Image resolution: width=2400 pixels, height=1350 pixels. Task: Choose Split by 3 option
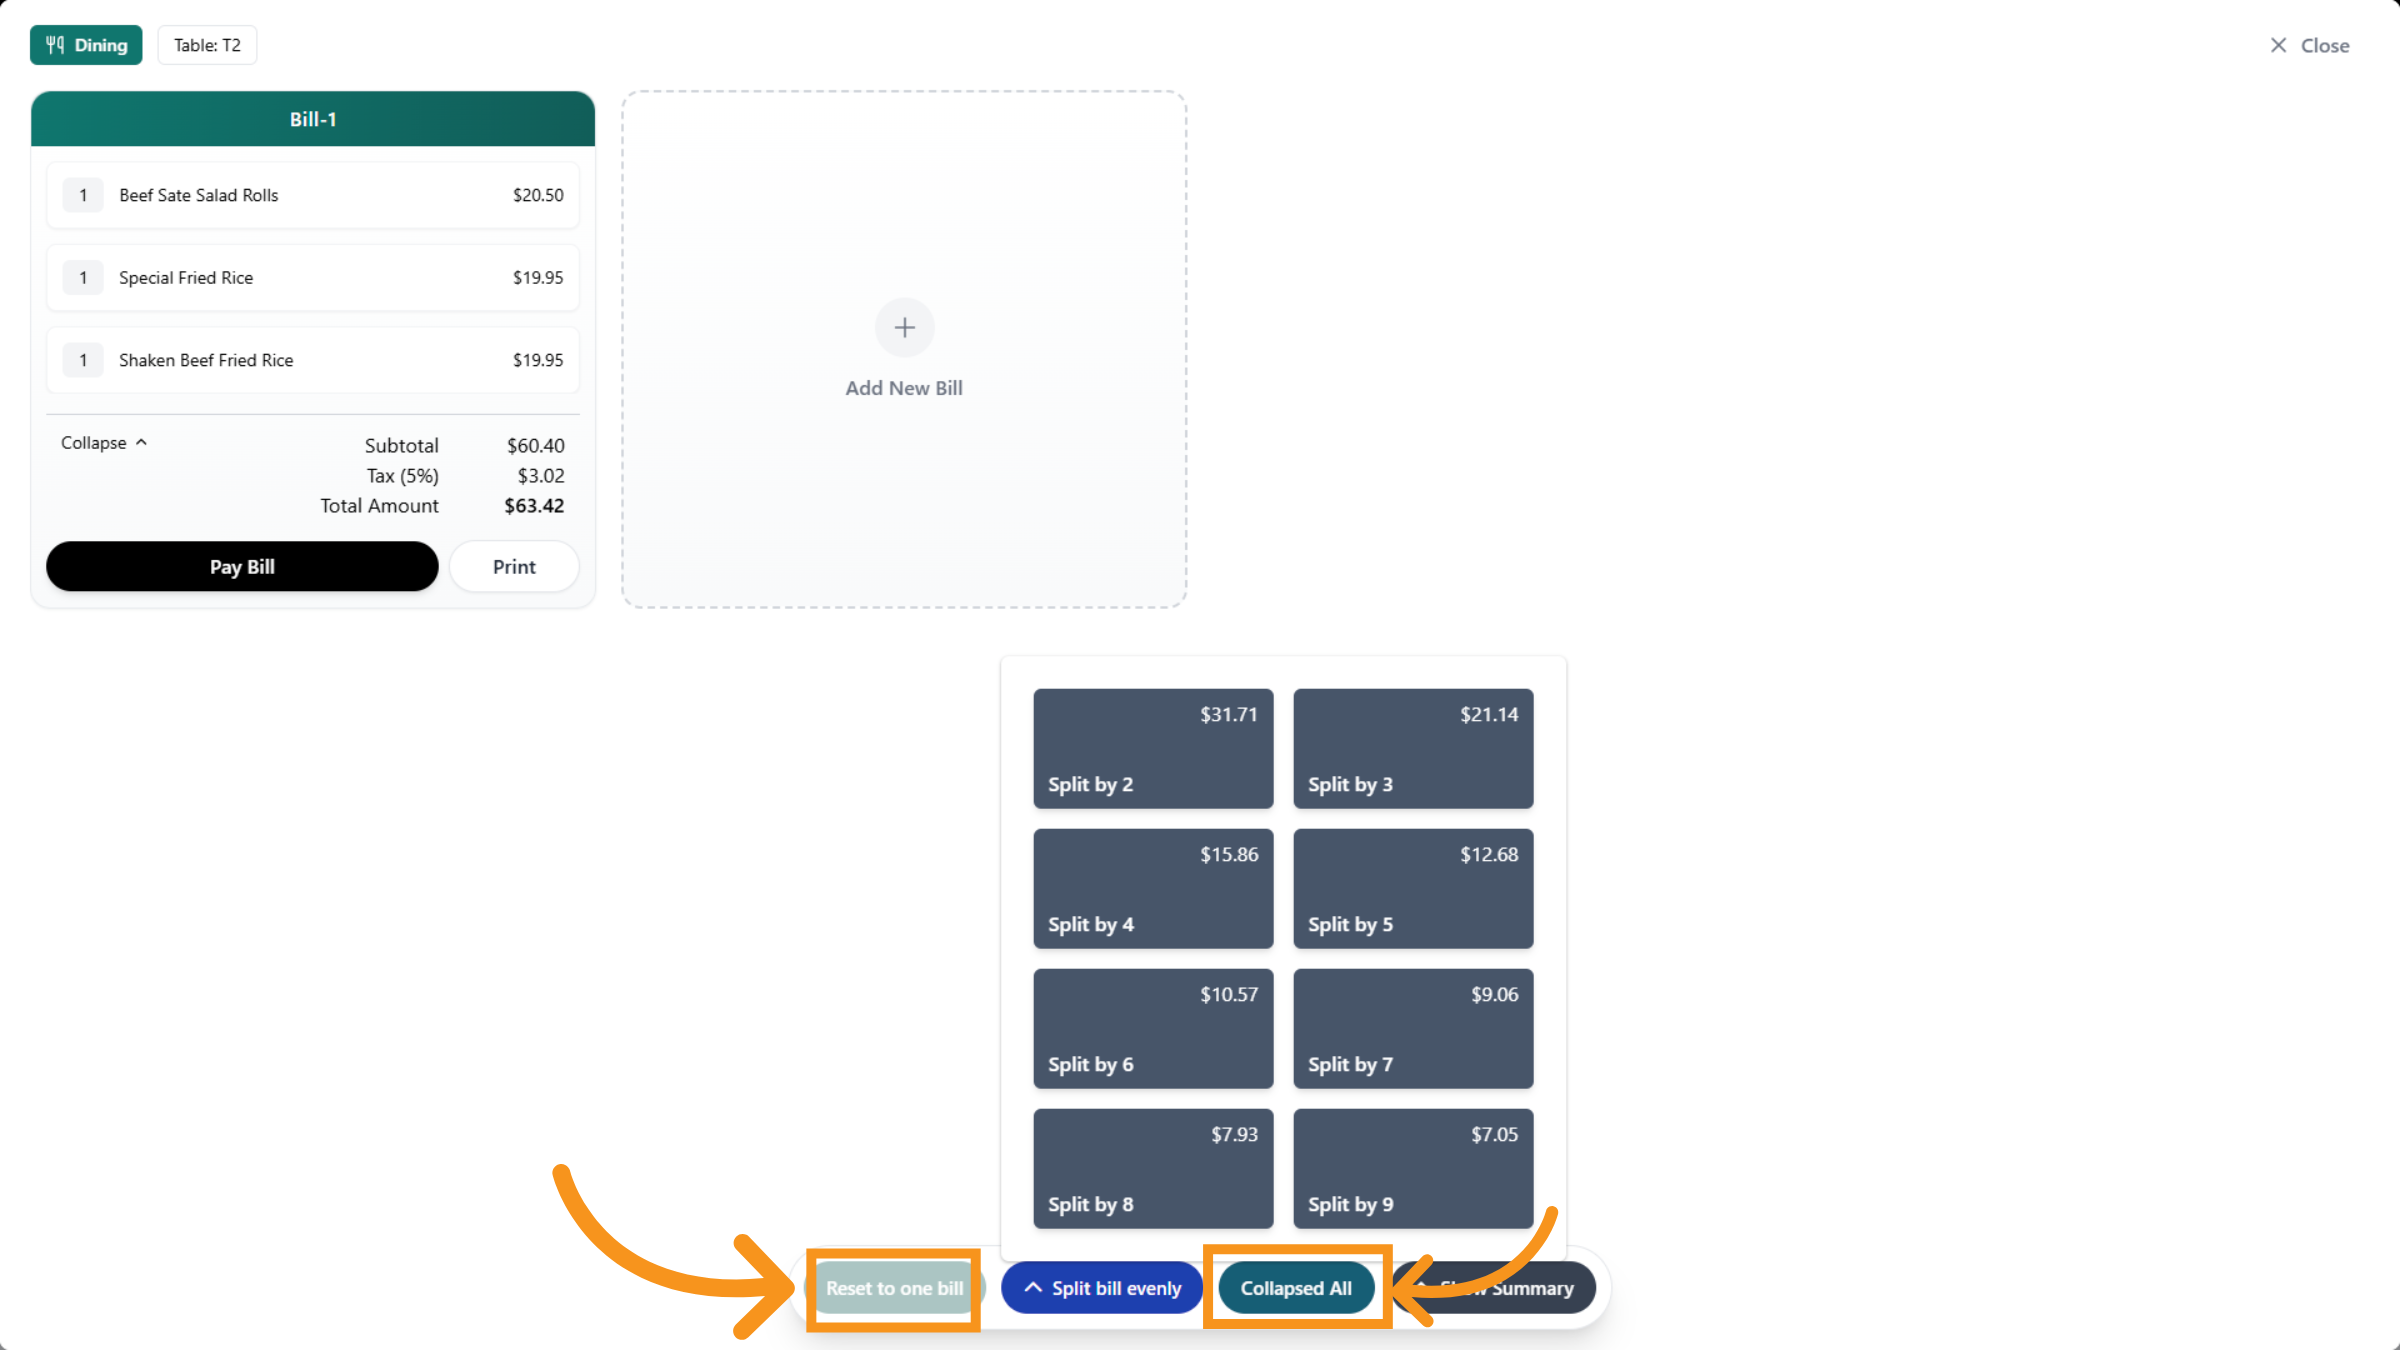(1413, 748)
